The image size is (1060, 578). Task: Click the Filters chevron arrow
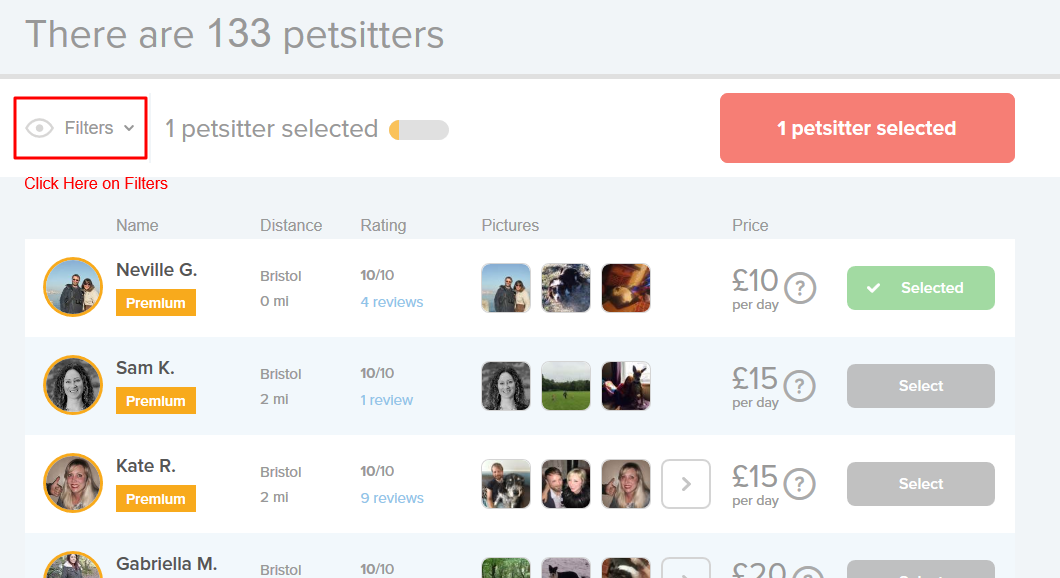tap(129, 128)
